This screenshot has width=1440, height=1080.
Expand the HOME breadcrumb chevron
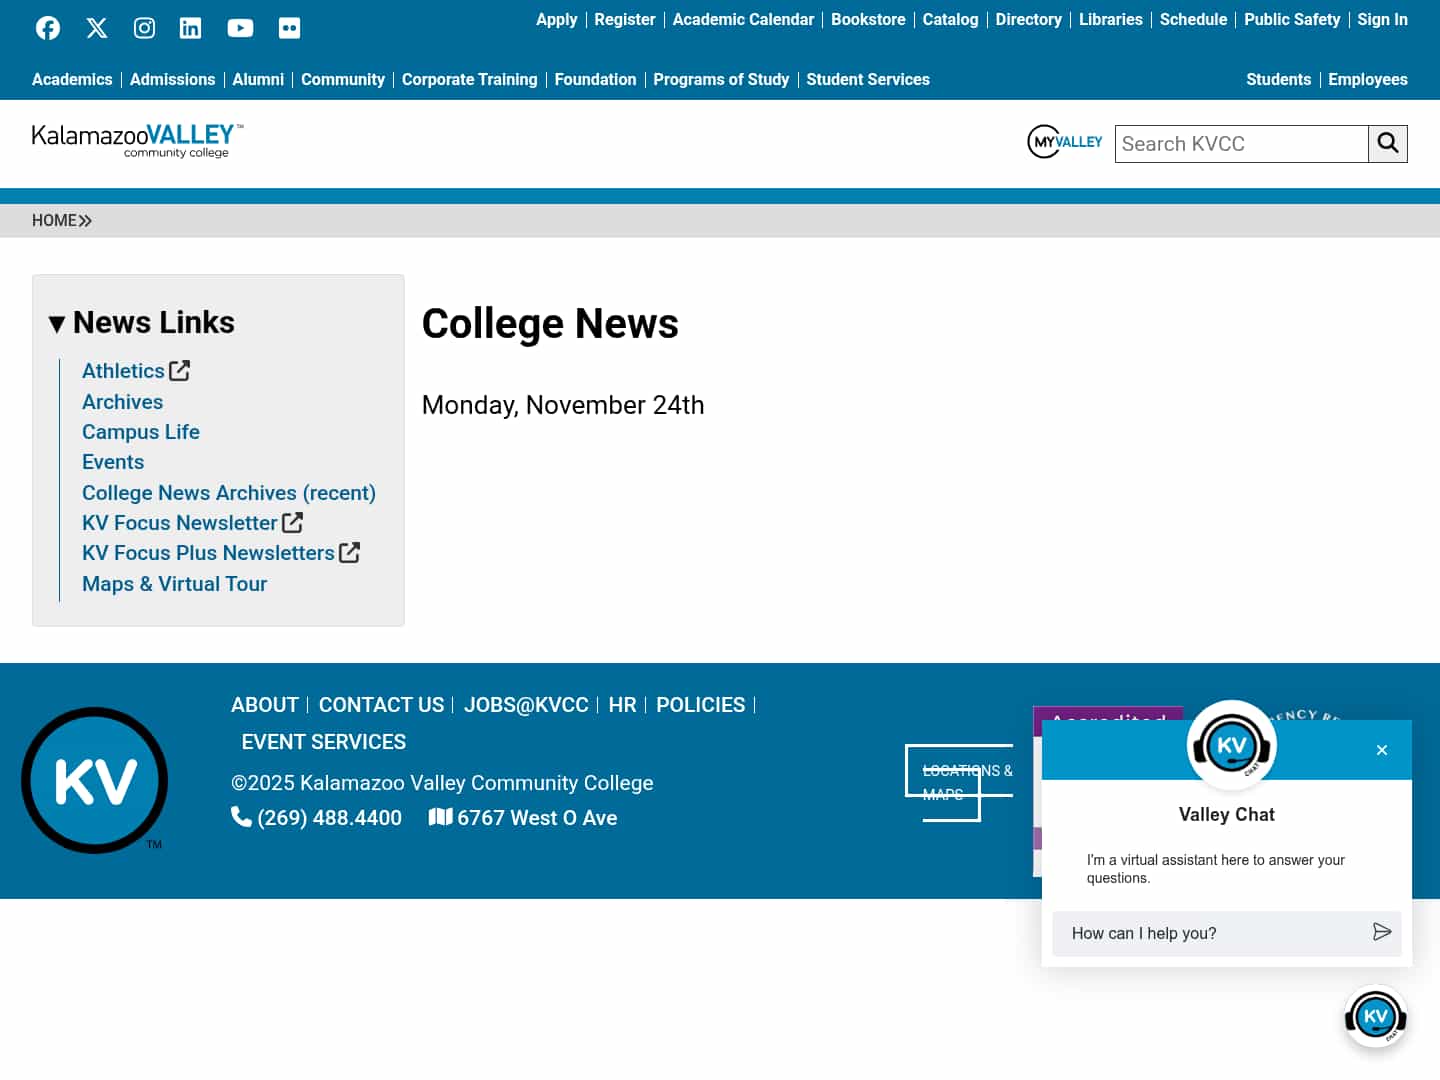click(x=86, y=220)
